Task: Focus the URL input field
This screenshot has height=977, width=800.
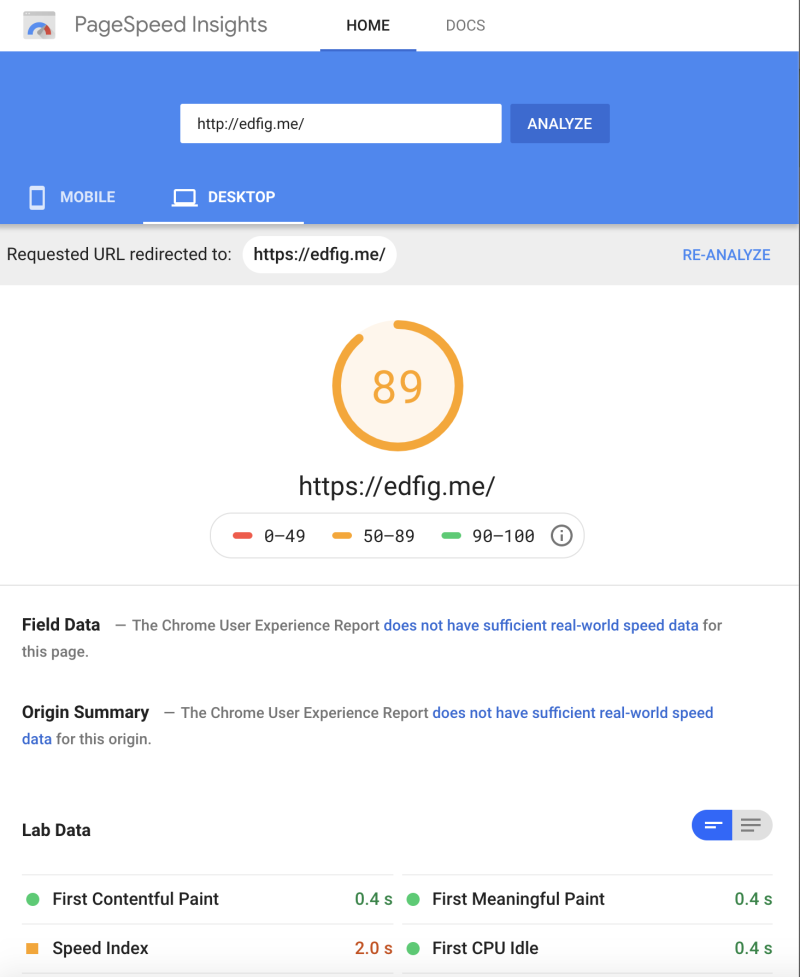Action: (x=341, y=123)
